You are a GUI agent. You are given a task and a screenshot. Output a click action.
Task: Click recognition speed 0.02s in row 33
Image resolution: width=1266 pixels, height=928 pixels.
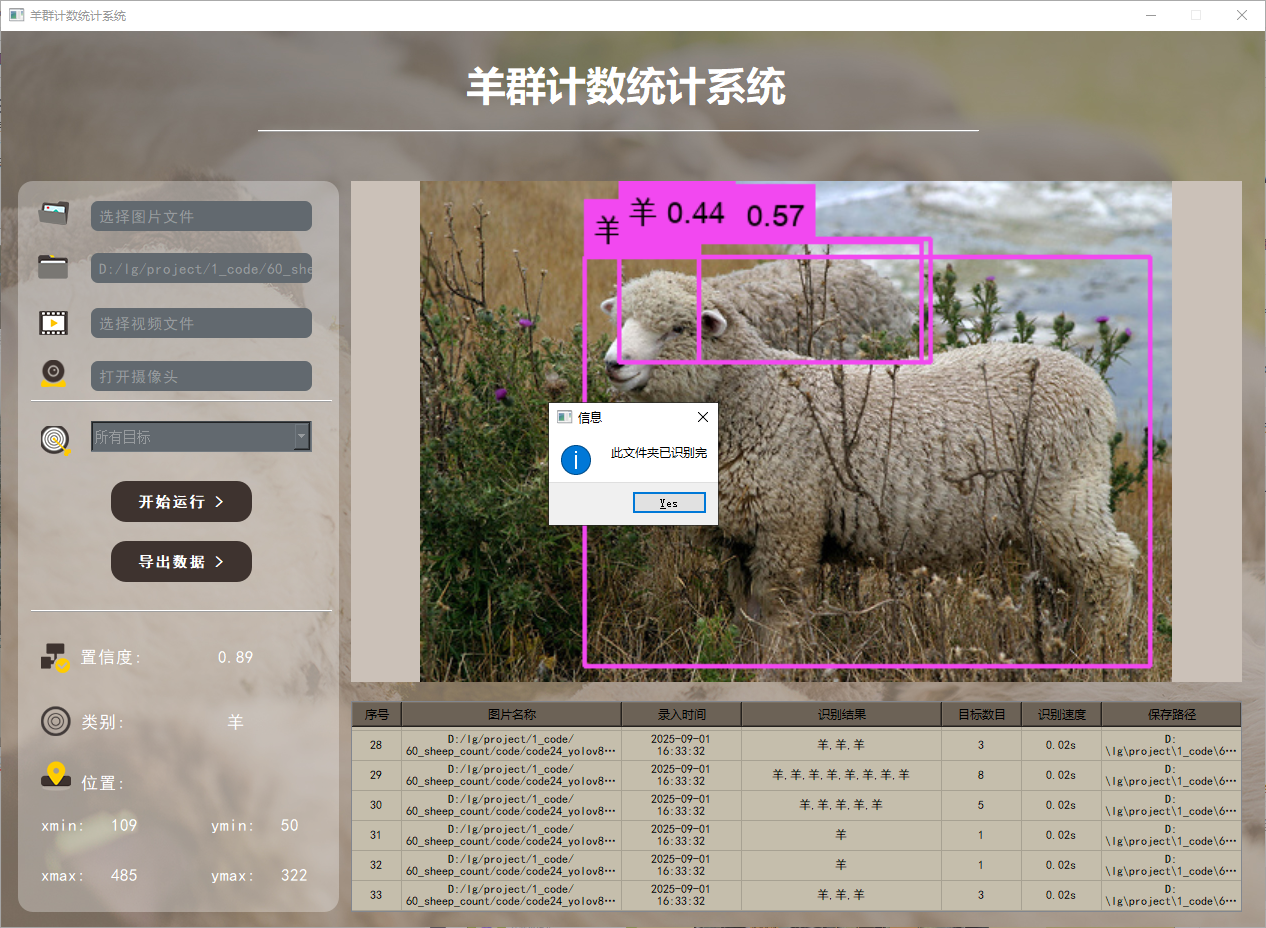point(1061,895)
